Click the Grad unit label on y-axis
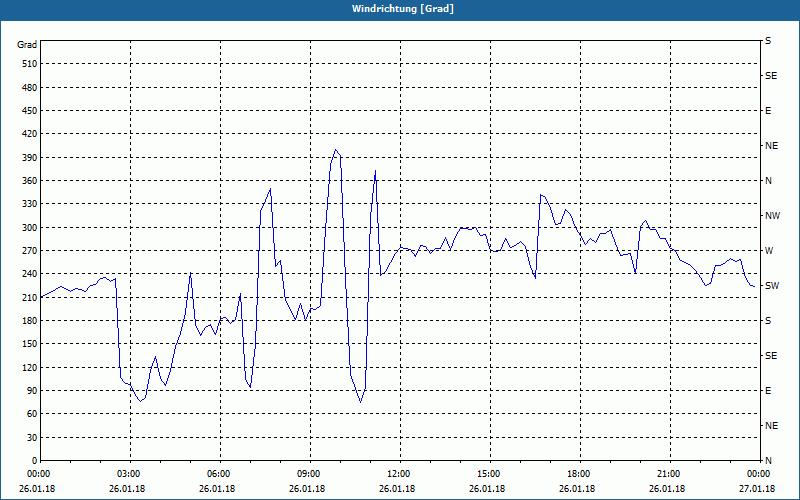Viewport: 800px width, 500px height. (x=27, y=45)
